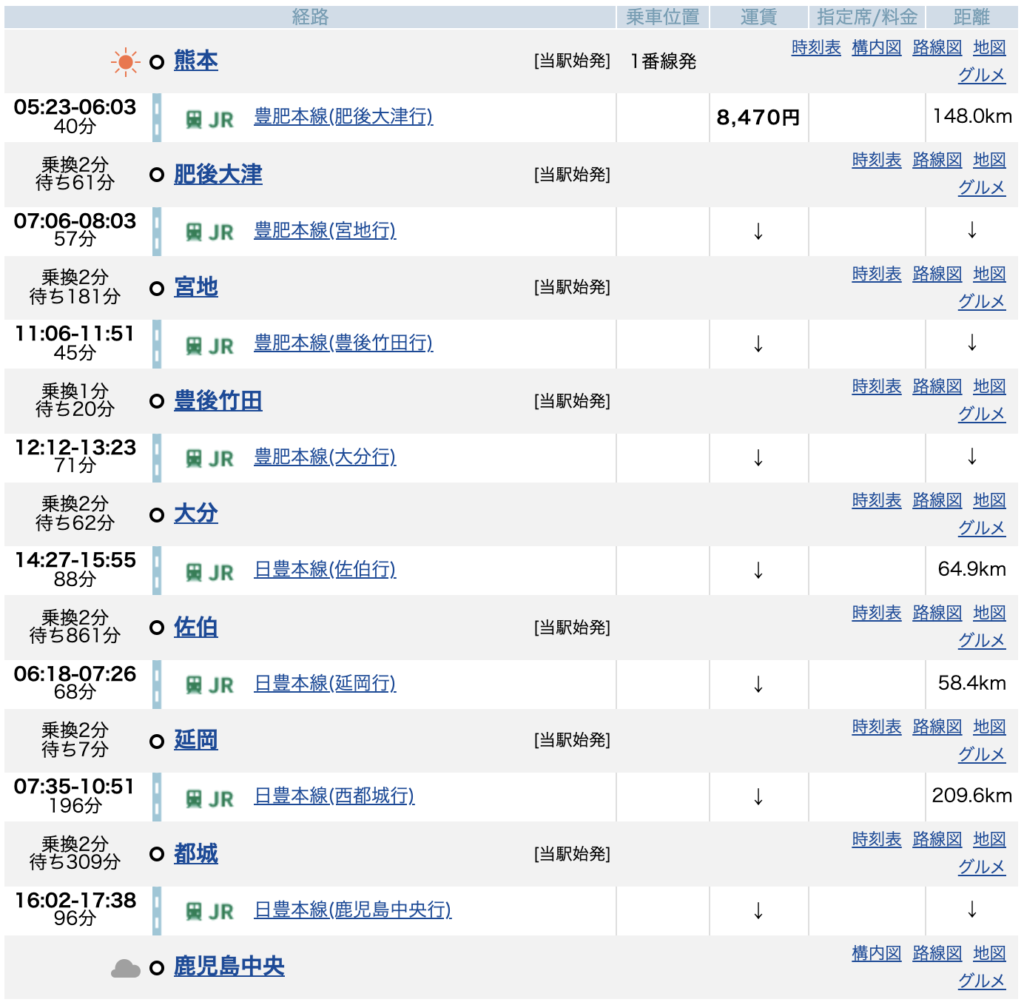Open the 日豊本線(延岡行) line link
Viewport: 1024px width, 1005px height.
325,684
